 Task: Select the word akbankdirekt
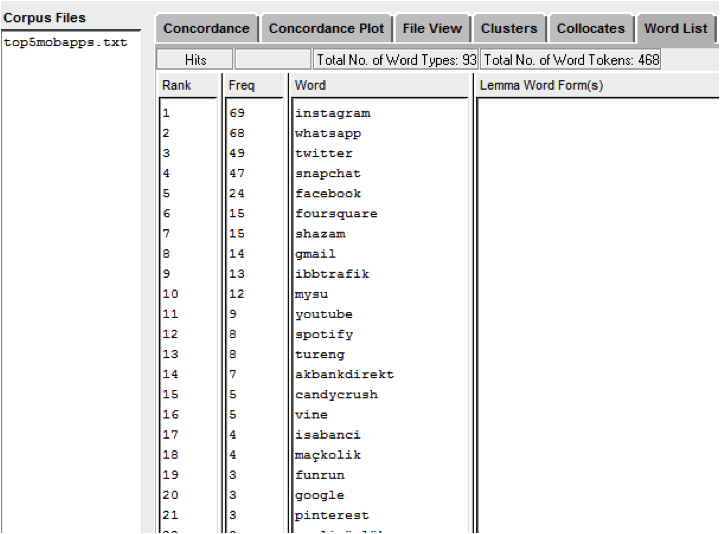[x=344, y=375]
